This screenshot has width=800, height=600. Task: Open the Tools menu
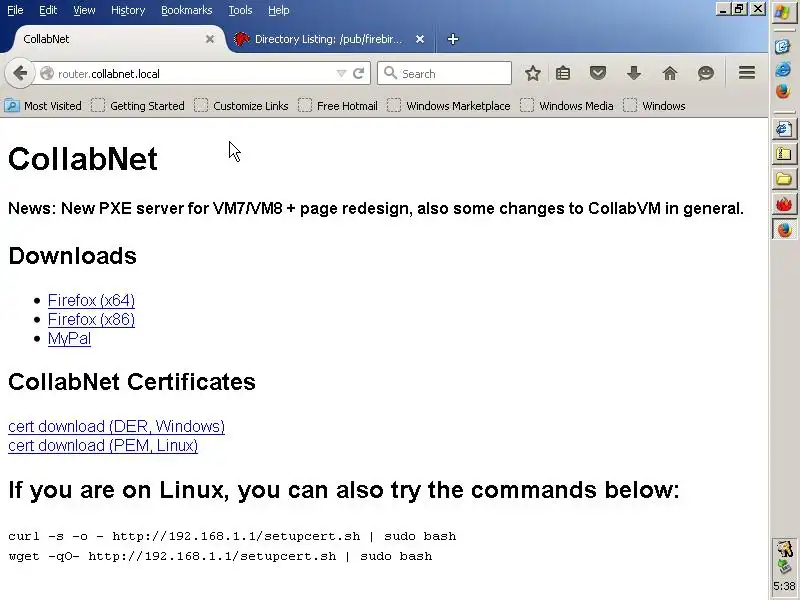240,10
